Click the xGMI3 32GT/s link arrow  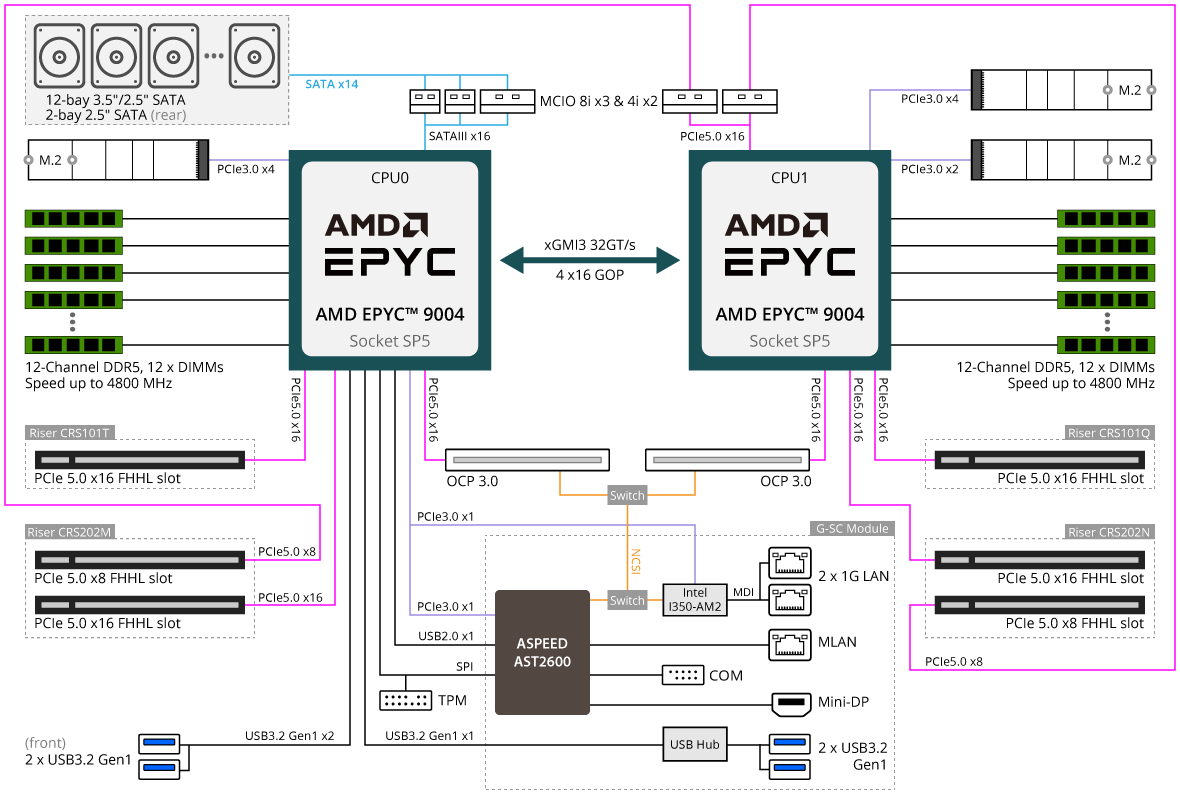pyautogui.click(x=592, y=258)
